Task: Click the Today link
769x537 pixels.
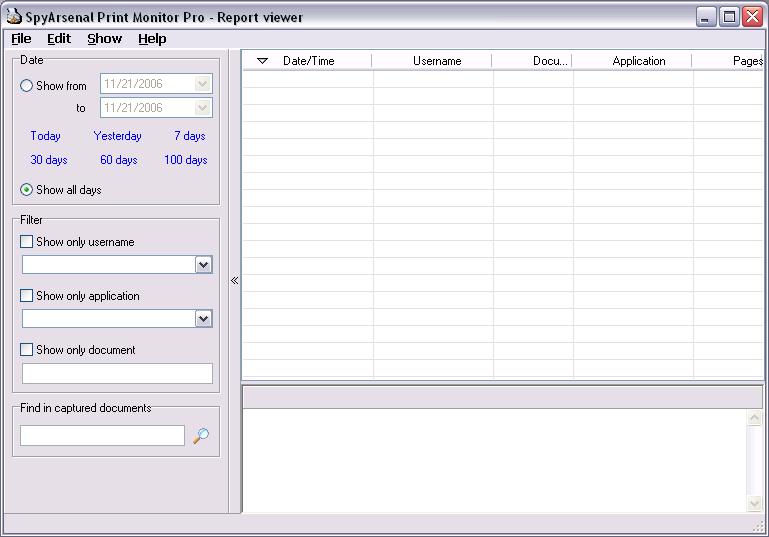Action: coord(46,136)
